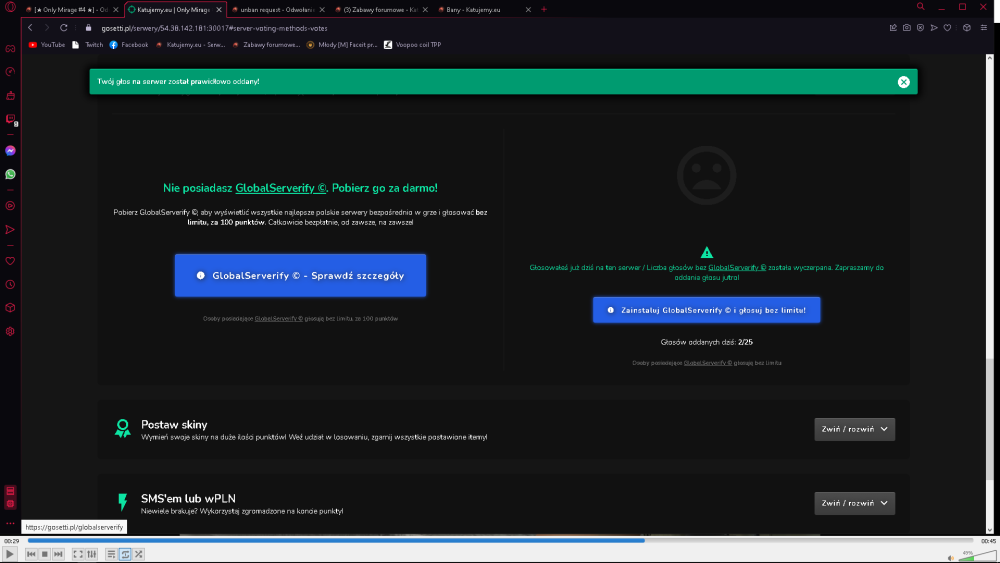Open the Player icon in sidebar
Screen dimensions: 1000x563
coord(10,206)
